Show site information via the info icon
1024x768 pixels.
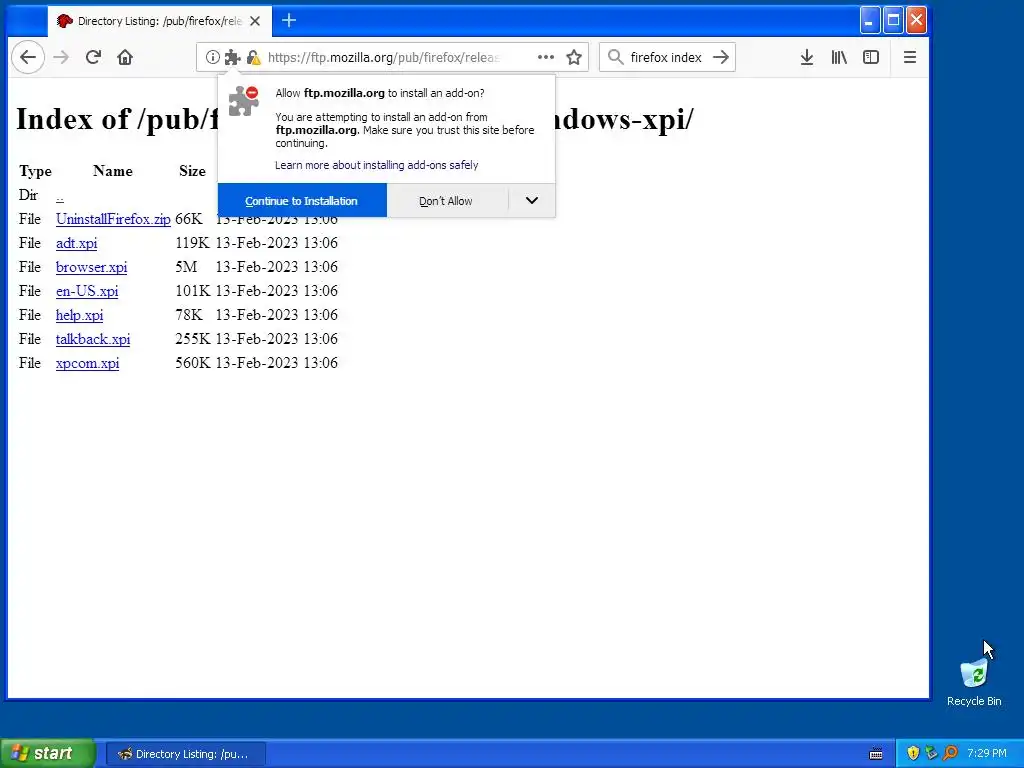[212, 57]
